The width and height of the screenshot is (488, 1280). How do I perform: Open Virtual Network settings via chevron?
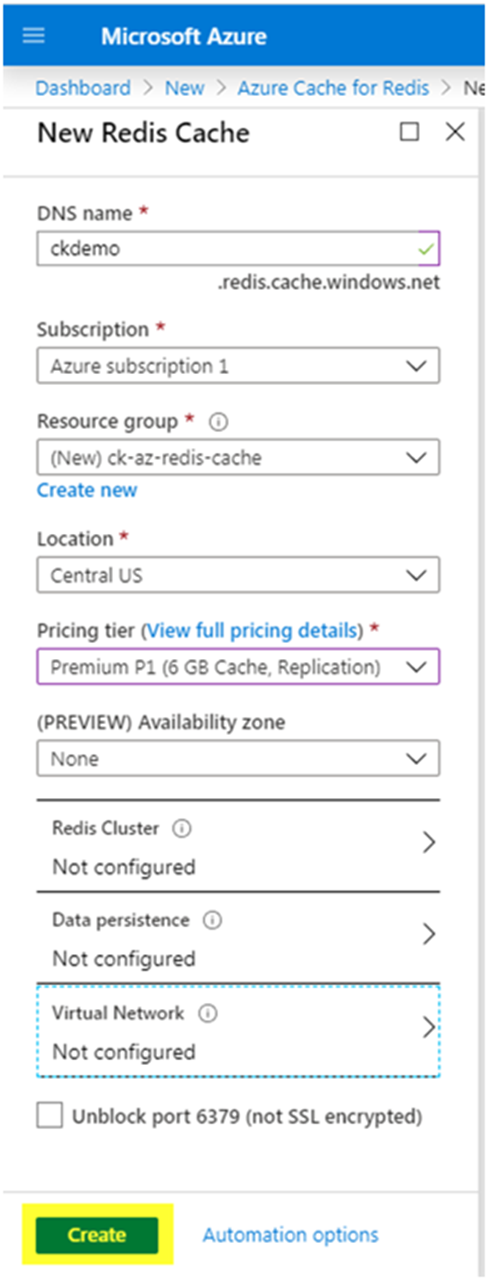(429, 1027)
